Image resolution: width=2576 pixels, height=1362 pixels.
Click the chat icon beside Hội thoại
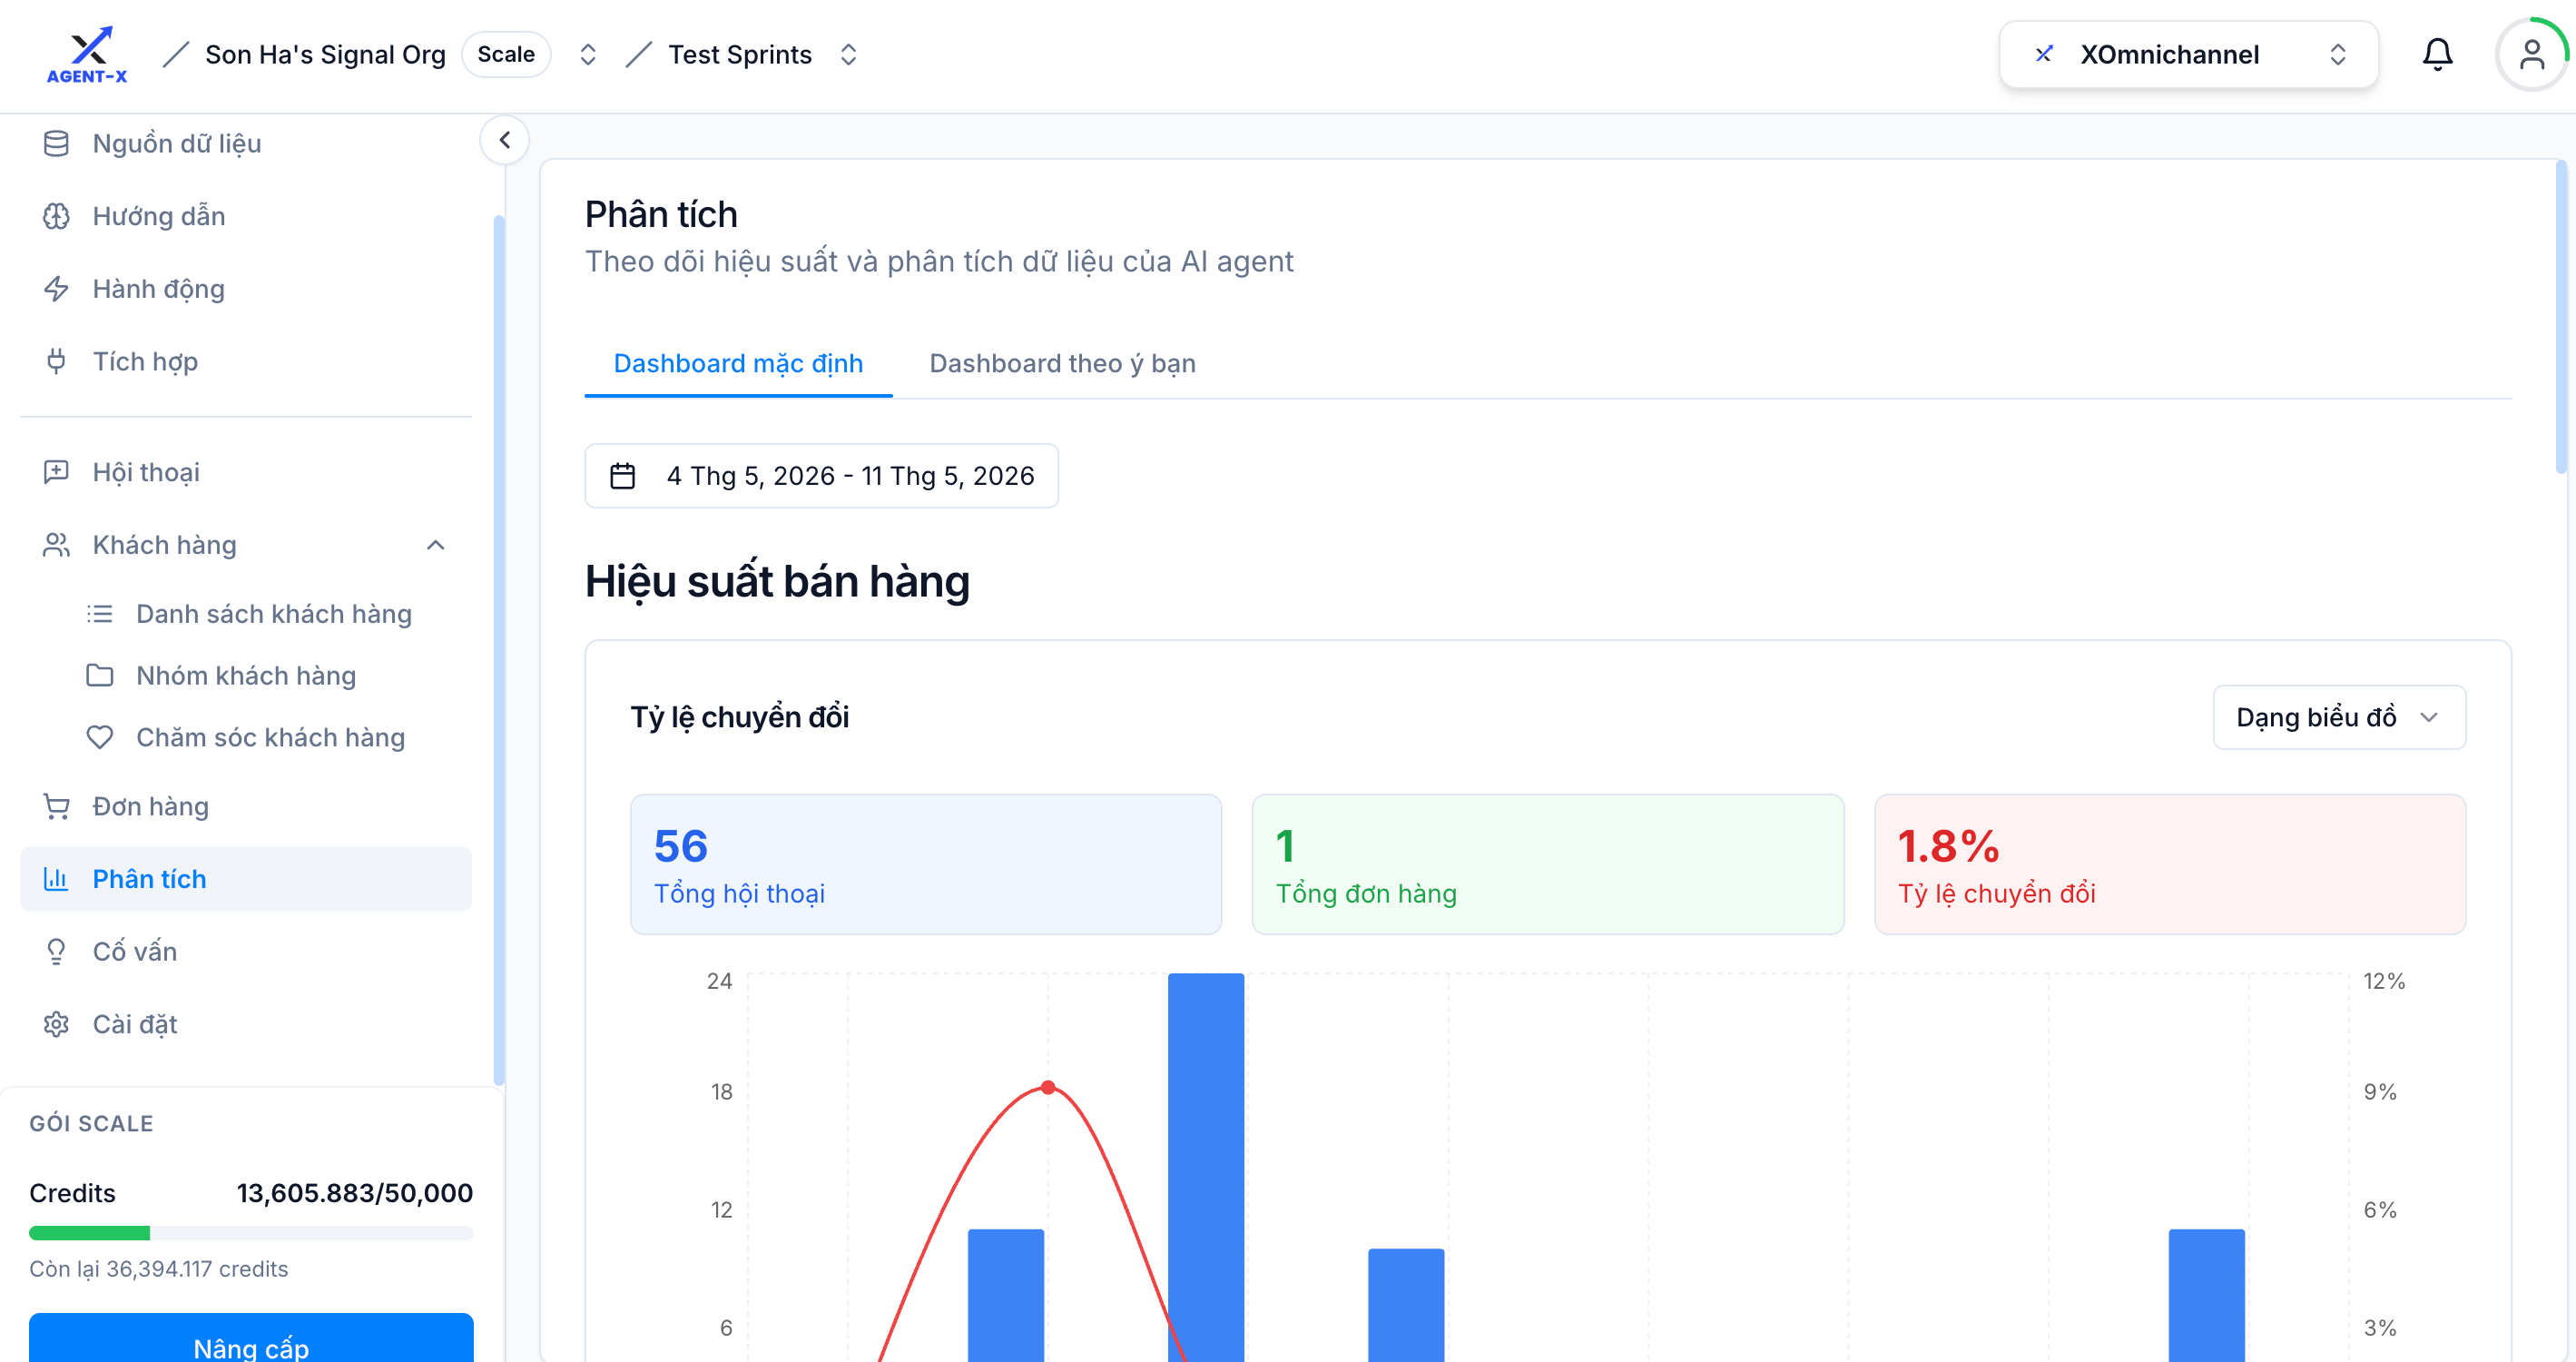point(56,472)
